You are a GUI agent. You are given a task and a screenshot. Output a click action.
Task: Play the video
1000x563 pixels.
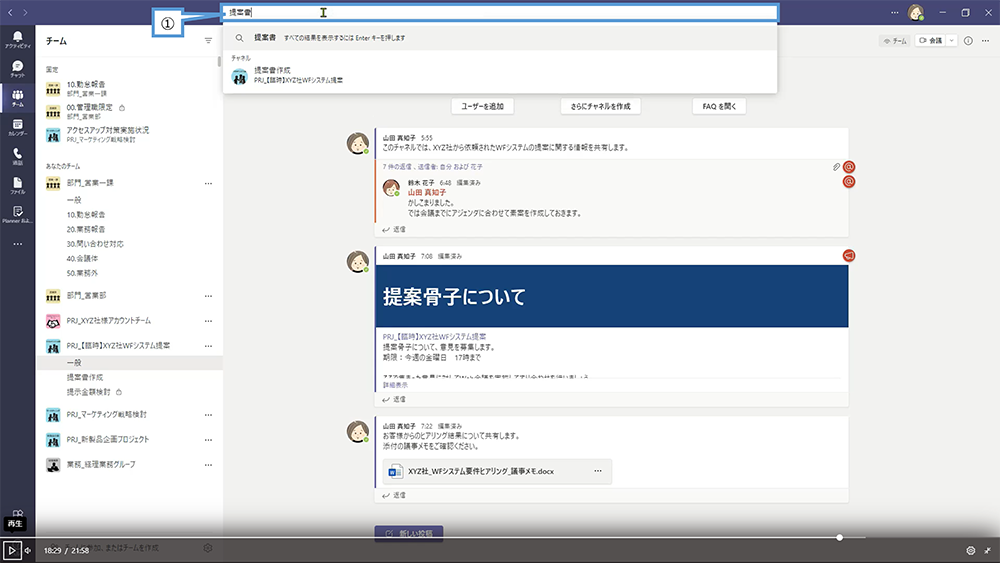coord(11,550)
